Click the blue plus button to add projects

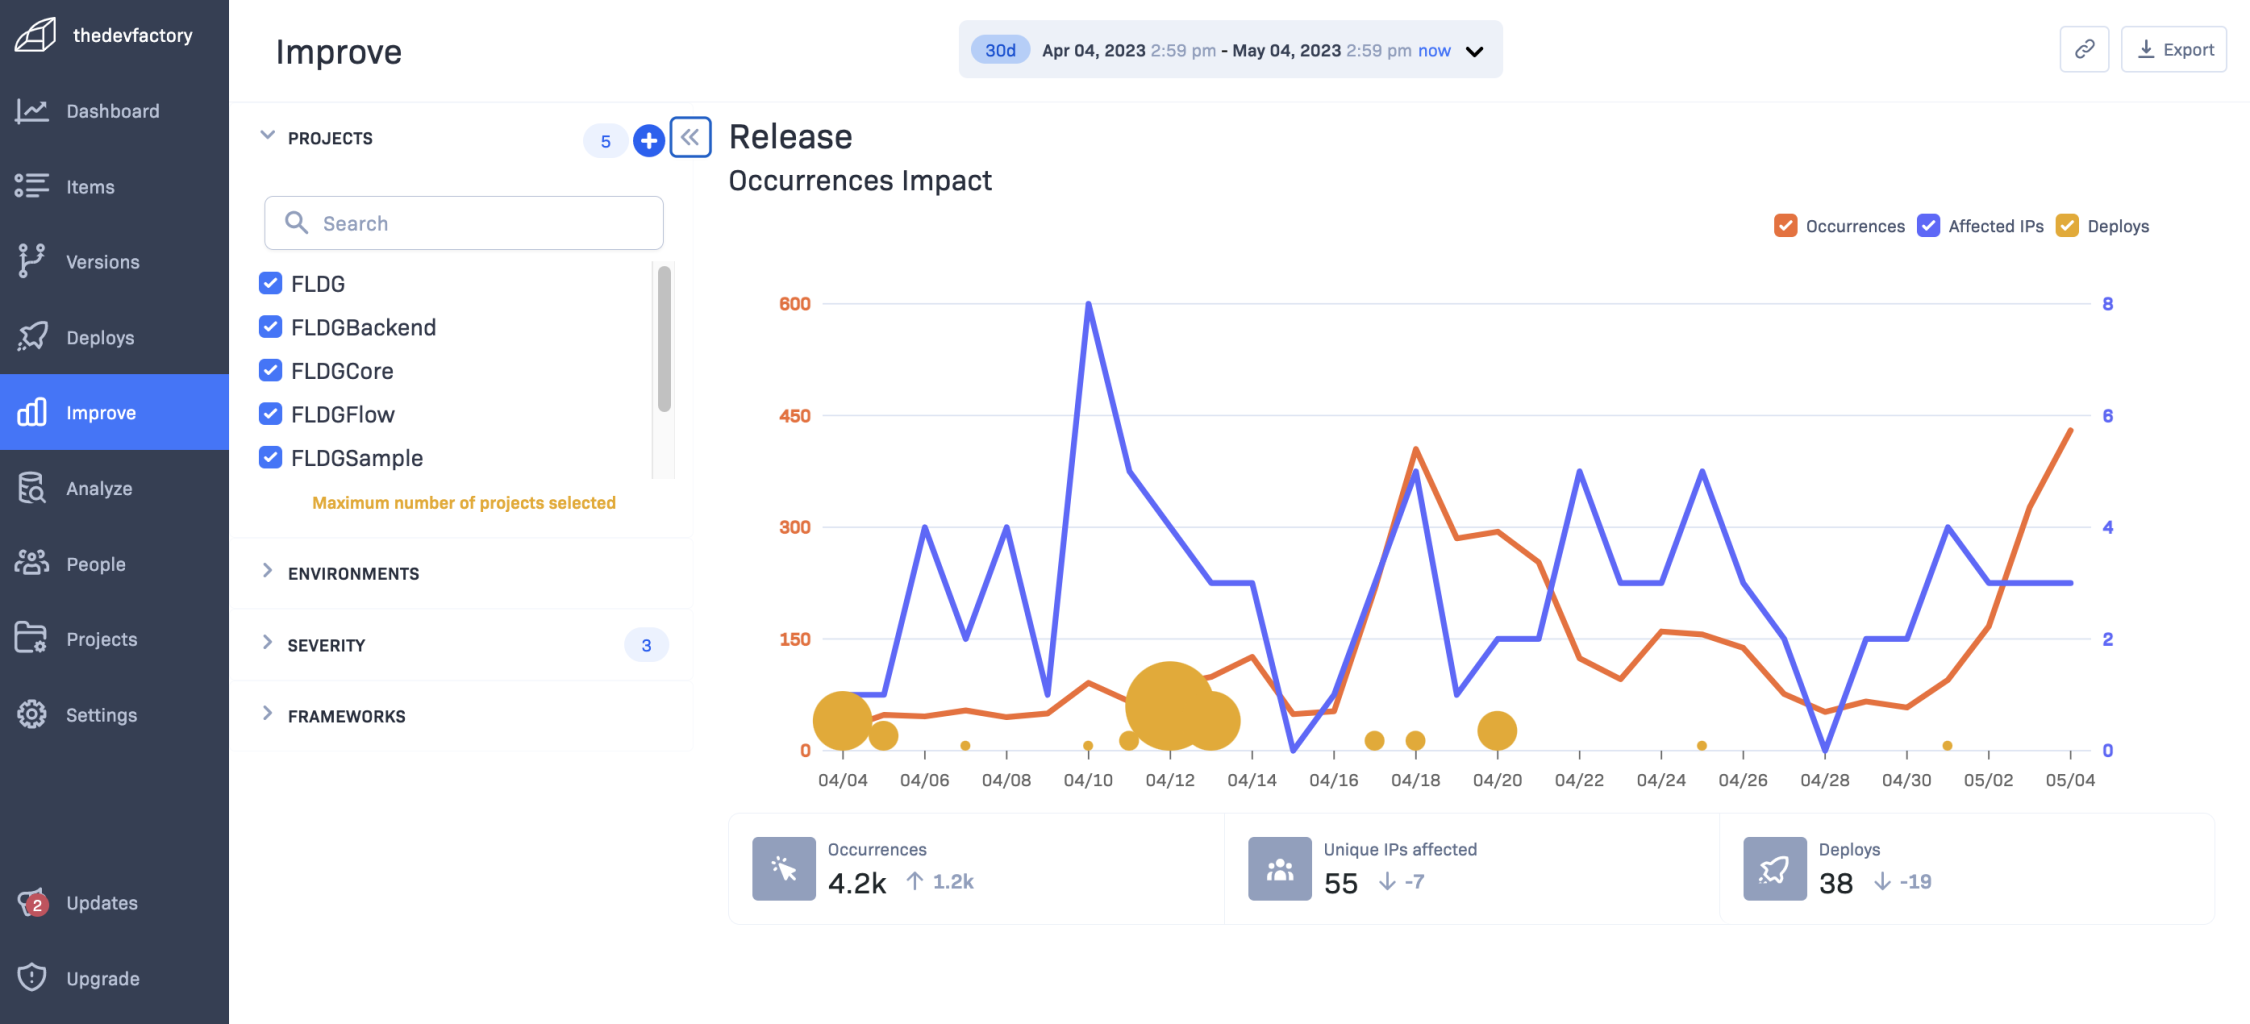pos(648,140)
